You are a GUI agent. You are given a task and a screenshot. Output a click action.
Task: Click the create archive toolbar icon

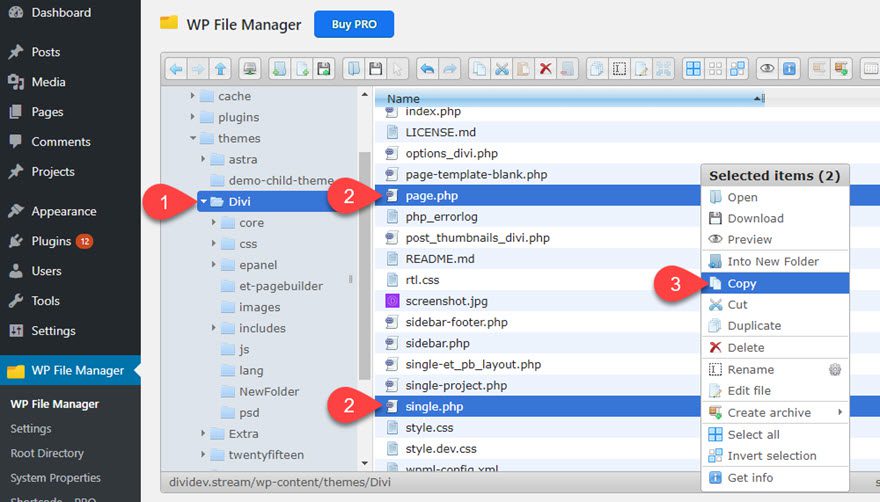841,69
